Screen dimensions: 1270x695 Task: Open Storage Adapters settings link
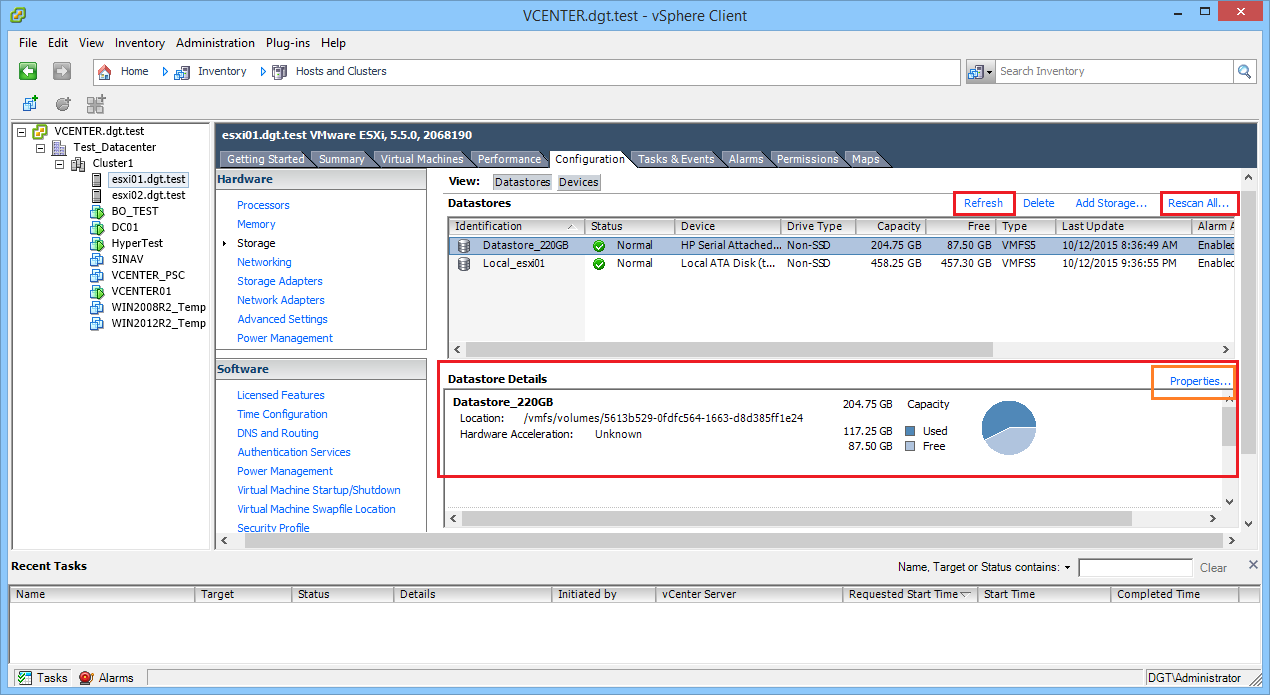pyautogui.click(x=280, y=281)
